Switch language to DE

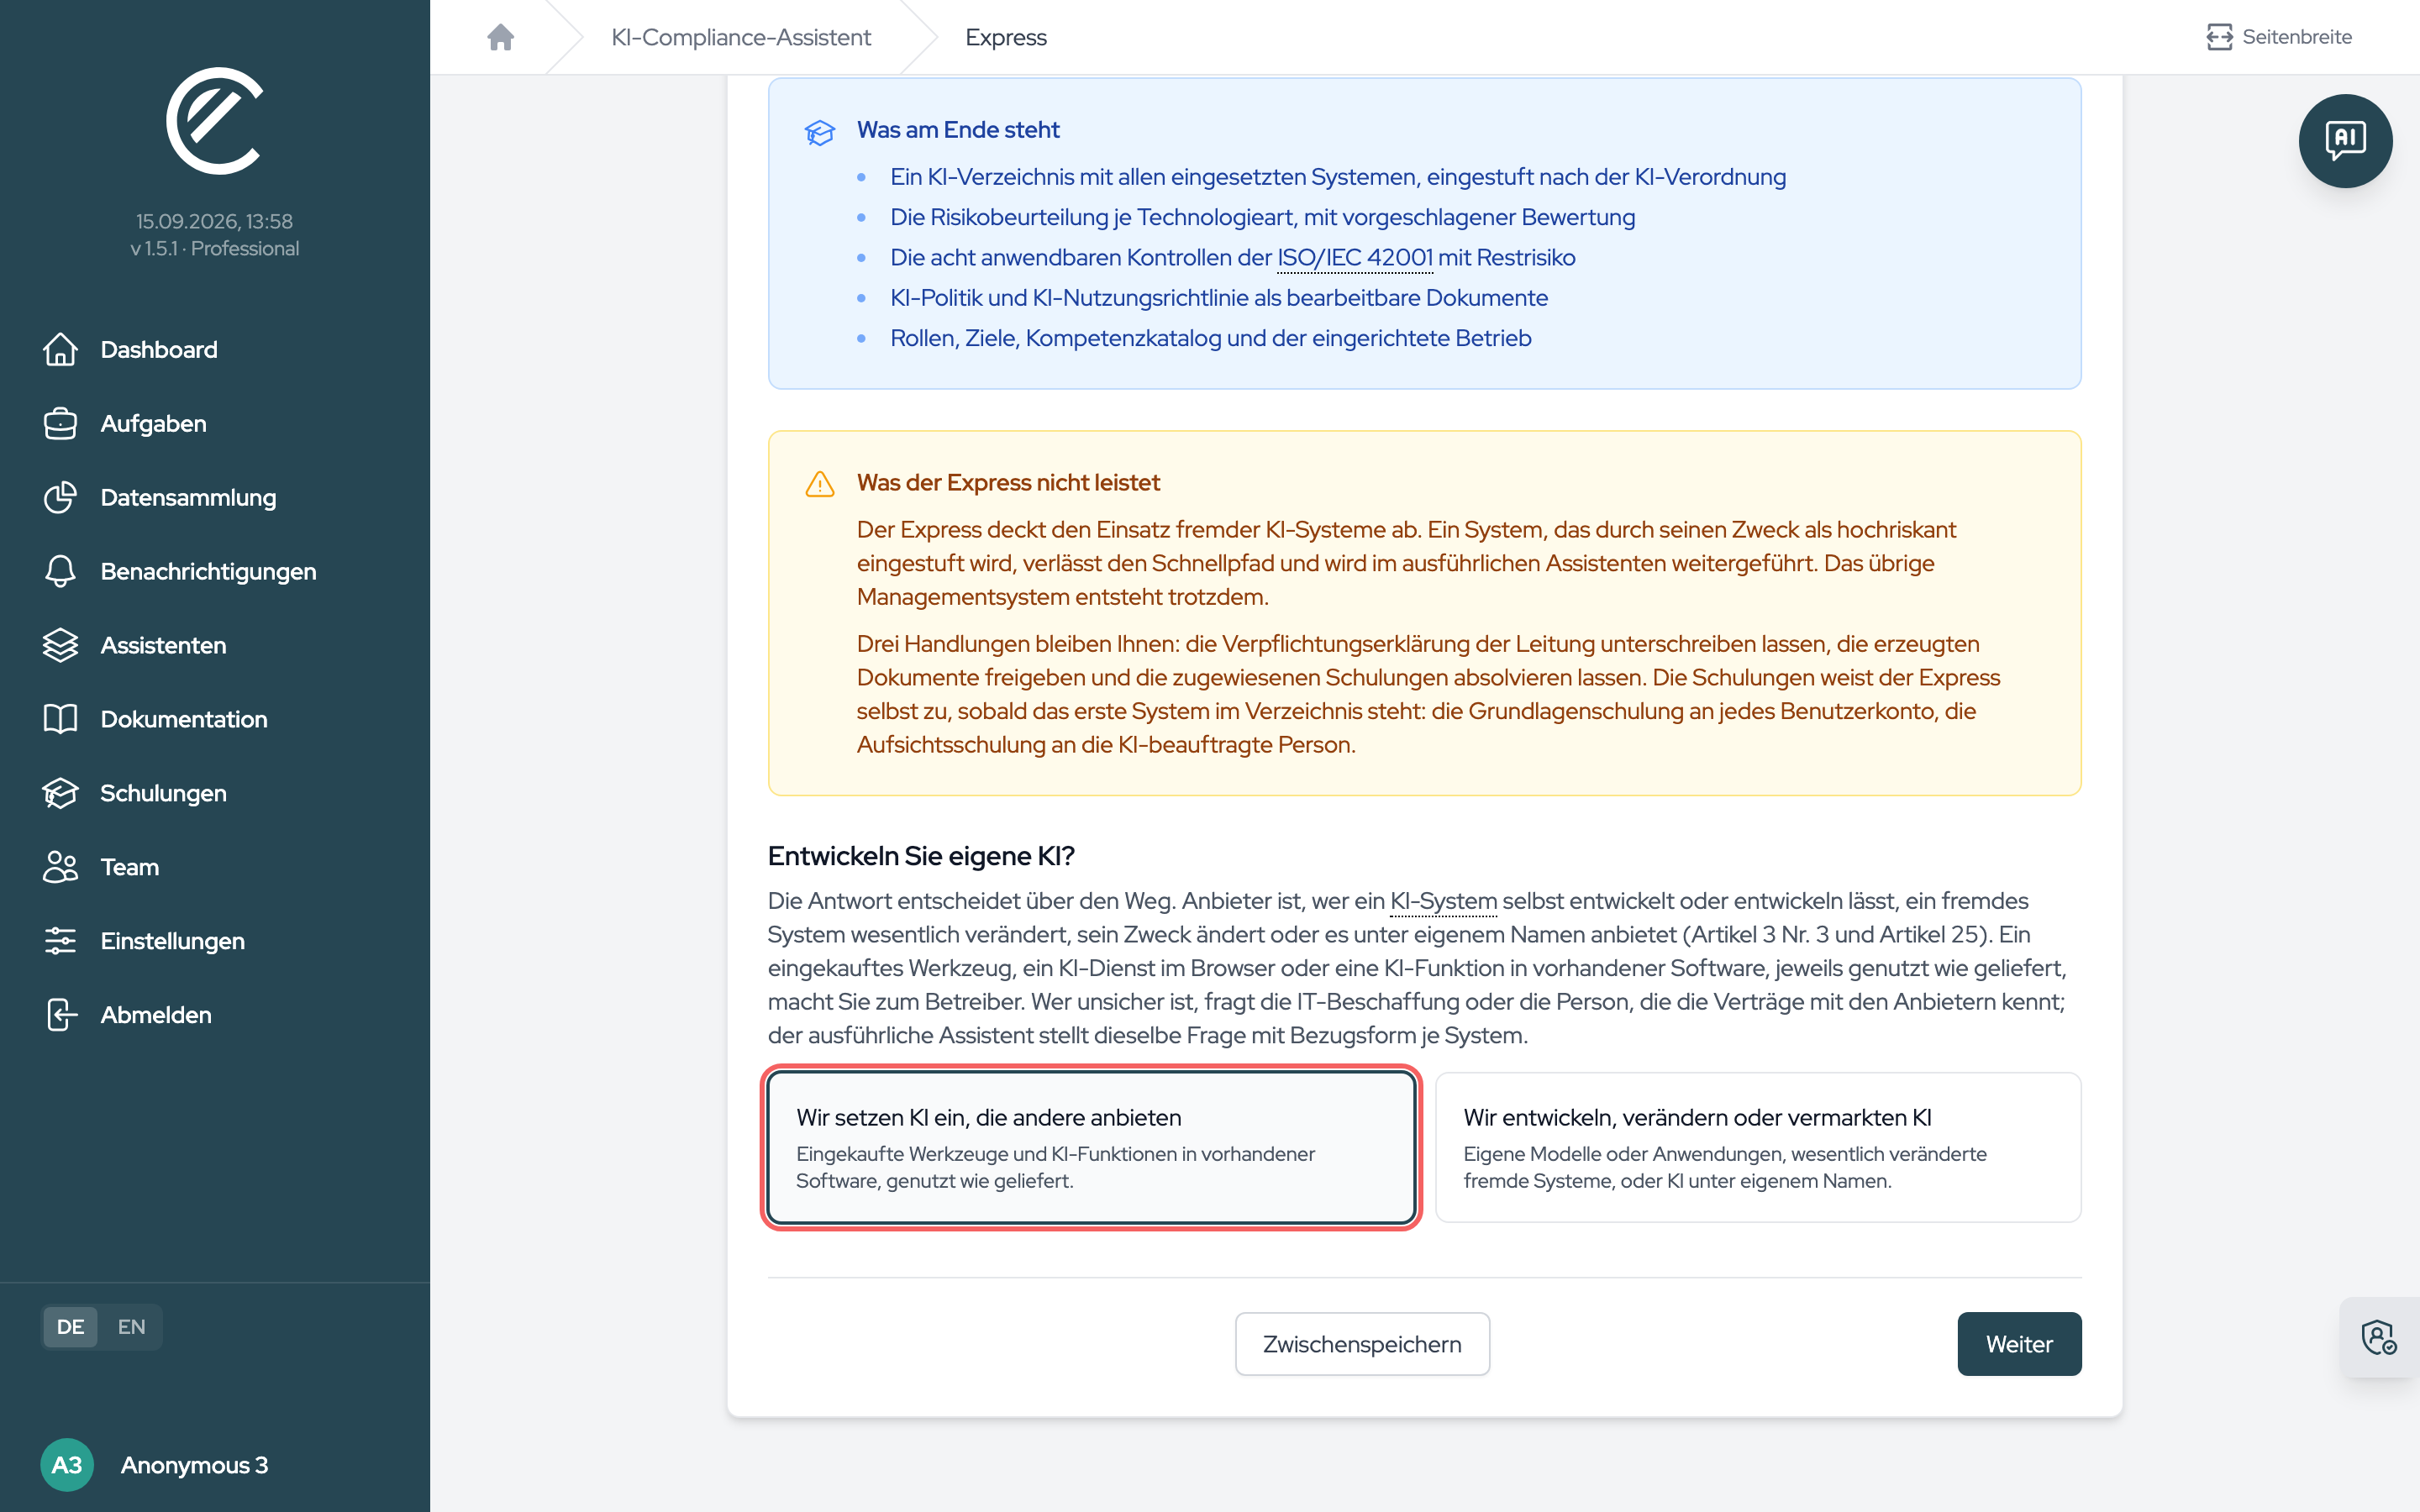click(x=70, y=1327)
